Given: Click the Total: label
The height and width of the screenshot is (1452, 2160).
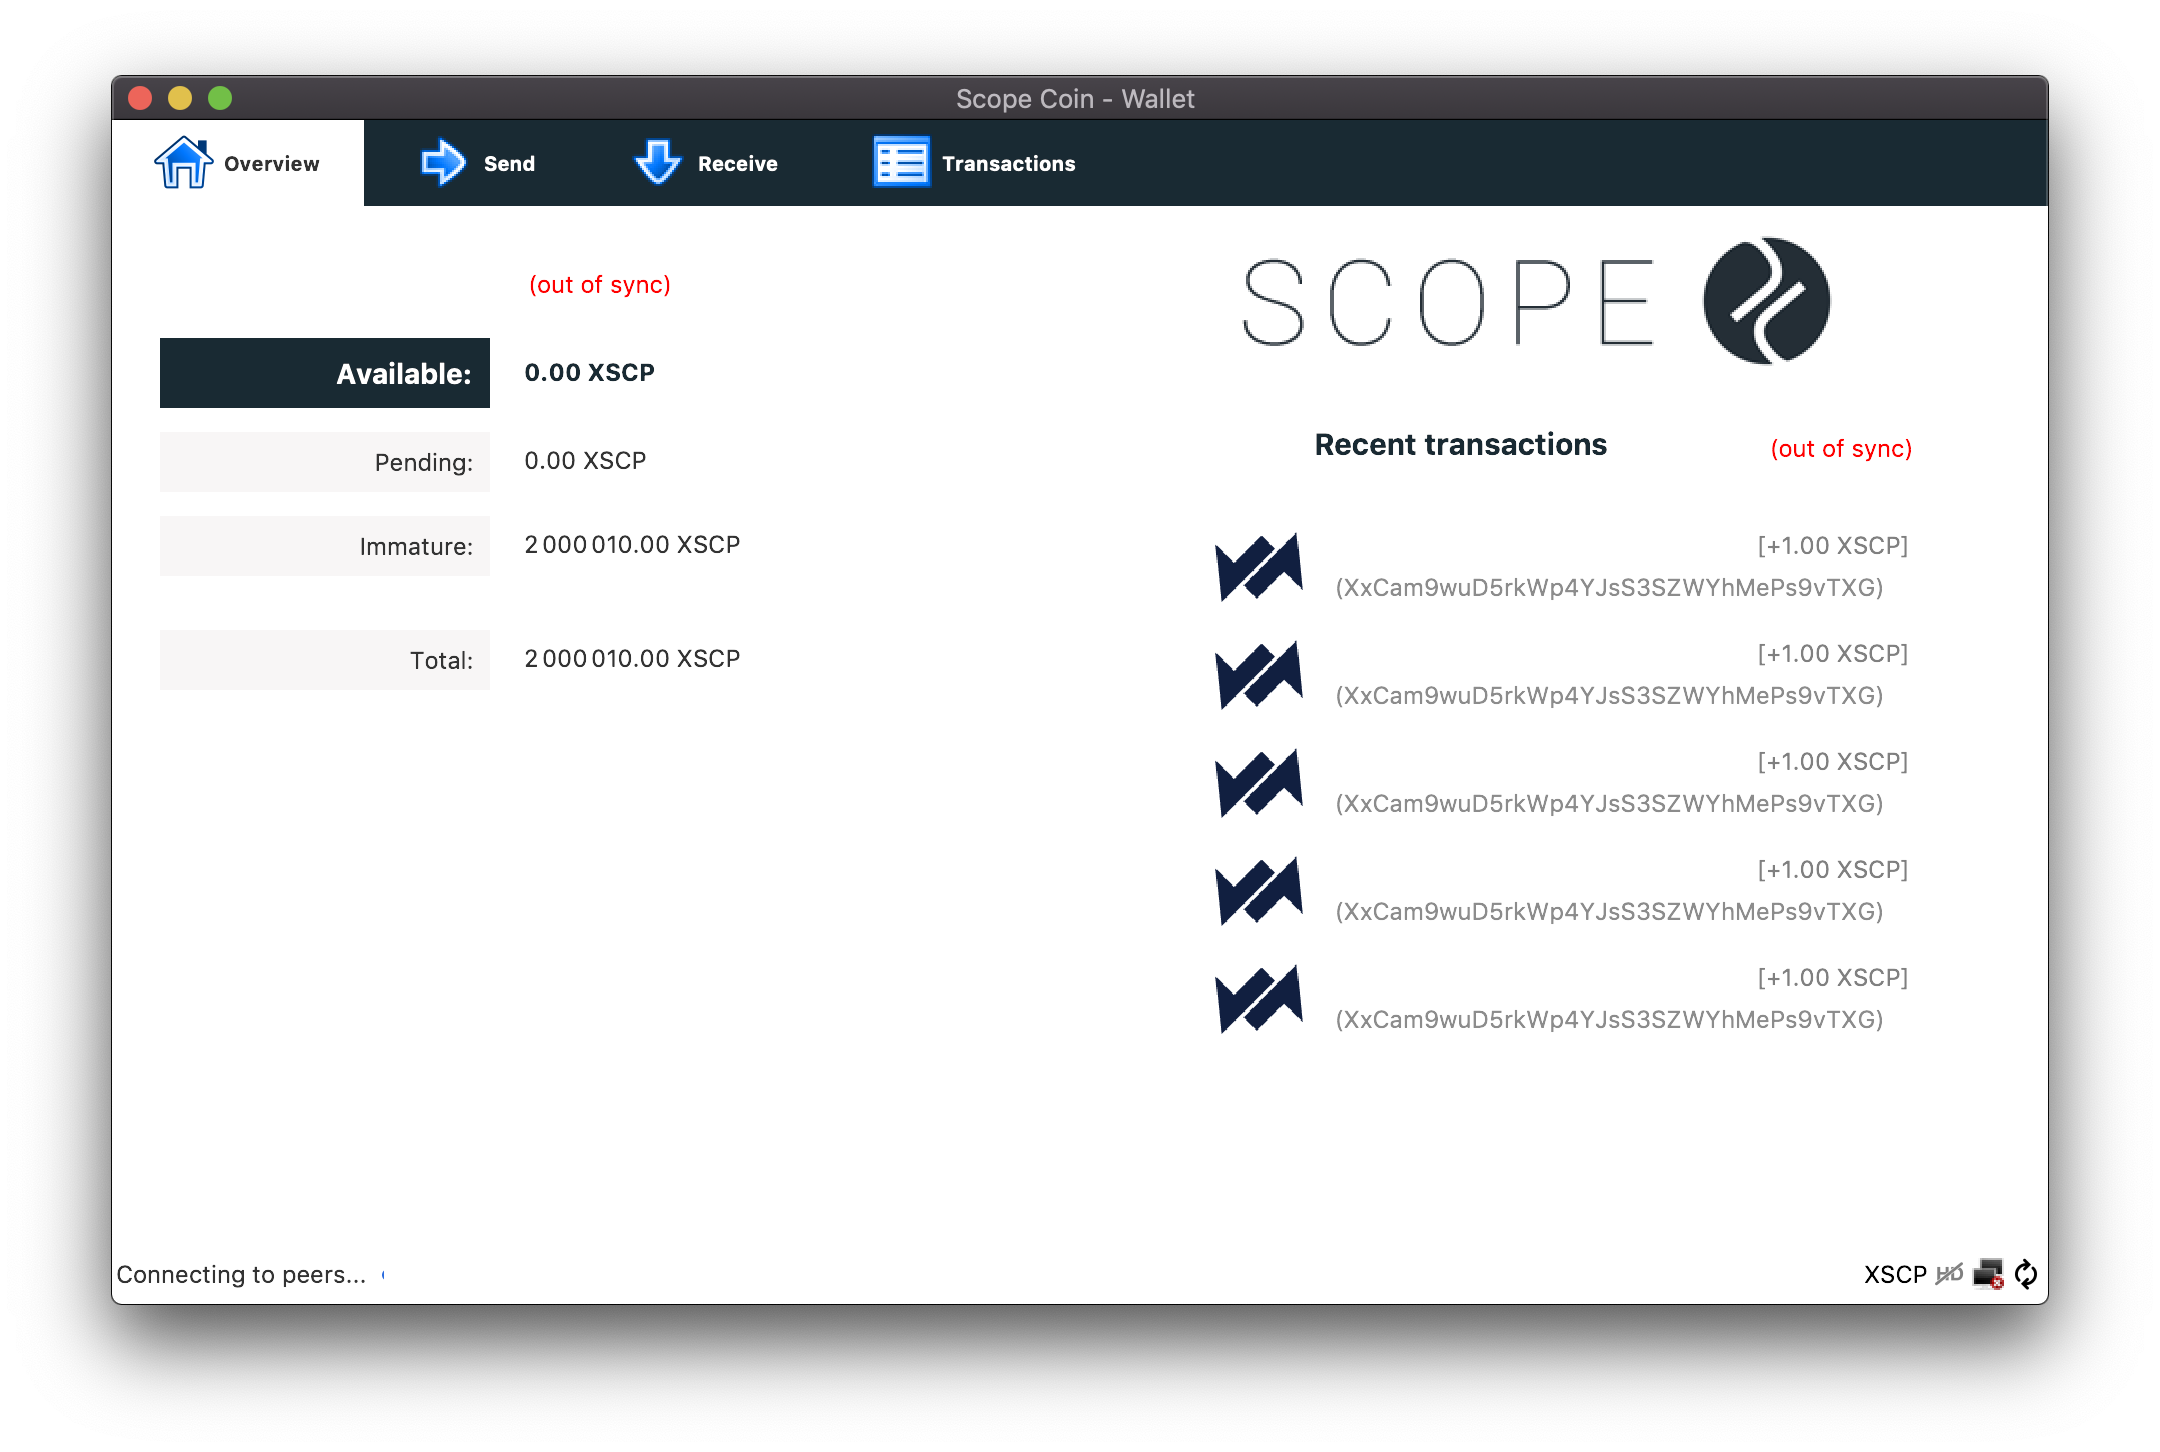Looking at the screenshot, I should (x=325, y=660).
